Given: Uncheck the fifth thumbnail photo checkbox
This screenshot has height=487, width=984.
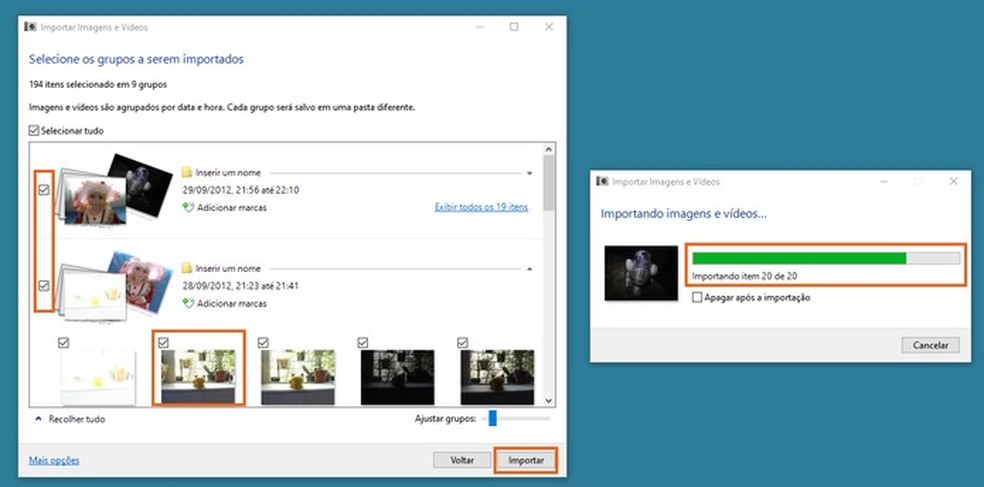Looking at the screenshot, I should (463, 342).
